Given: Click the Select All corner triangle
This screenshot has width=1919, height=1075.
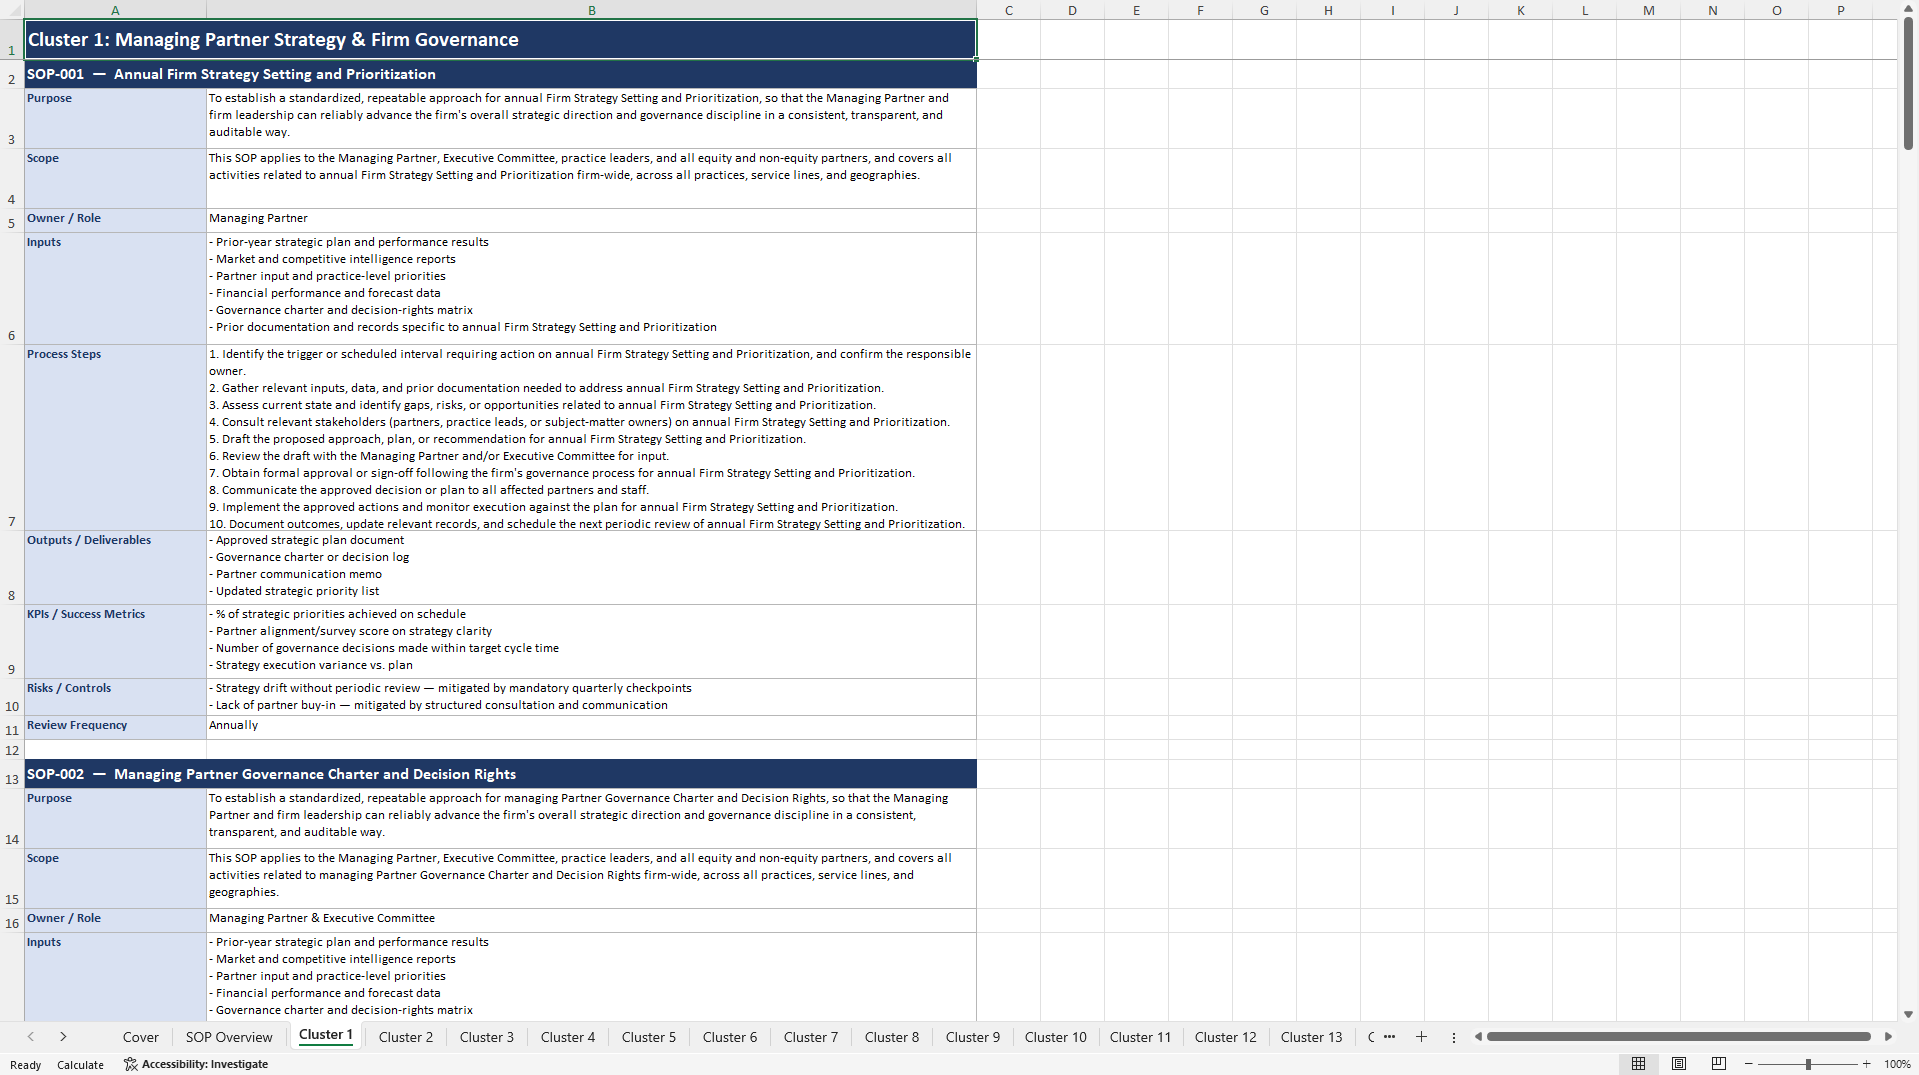Looking at the screenshot, I should tap(12, 10).
